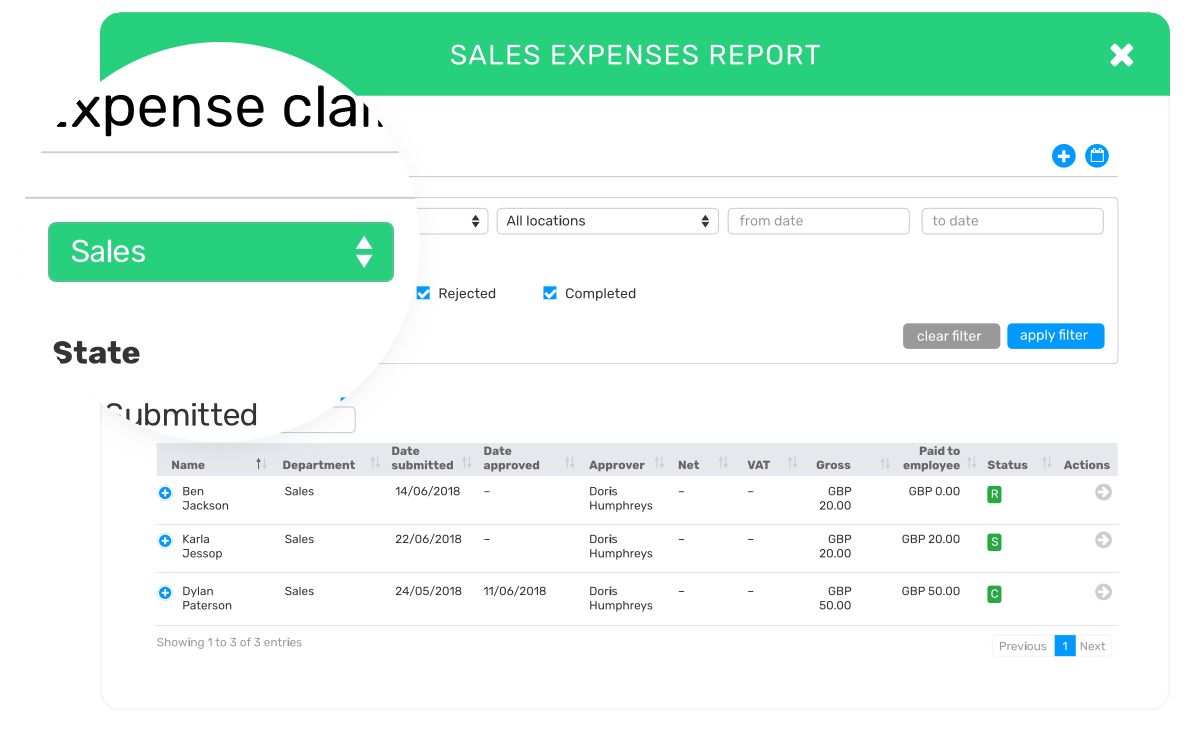
Task: Toggle the Rejected checkbox
Action: 423,293
